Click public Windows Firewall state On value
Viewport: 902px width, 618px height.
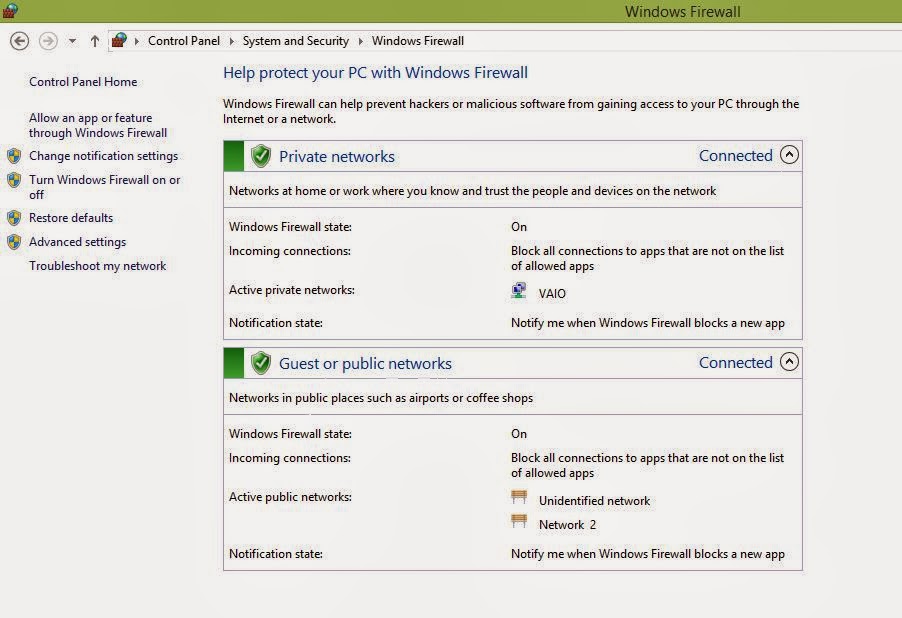(x=519, y=434)
